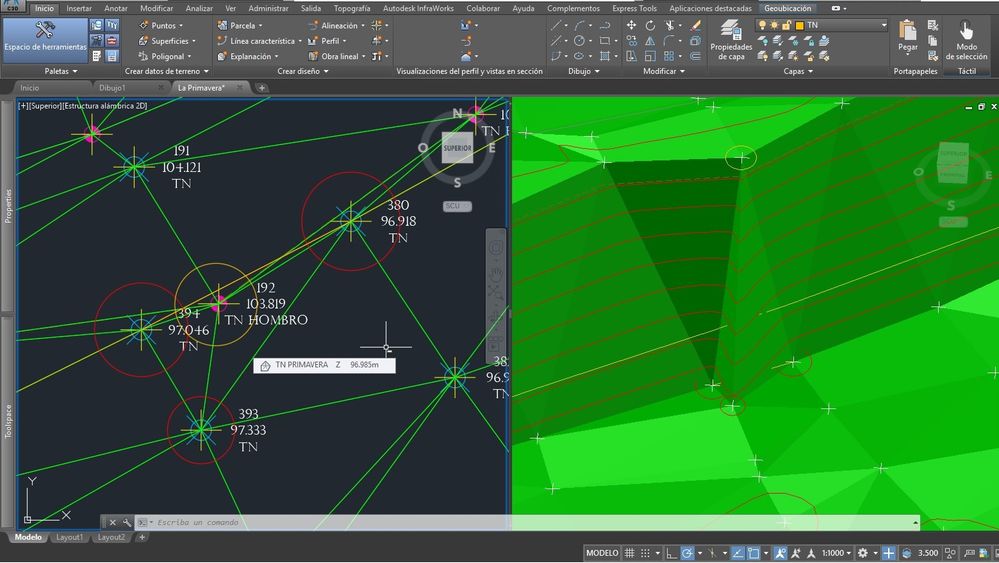Select the Trim scissors tool

(x=670, y=25)
